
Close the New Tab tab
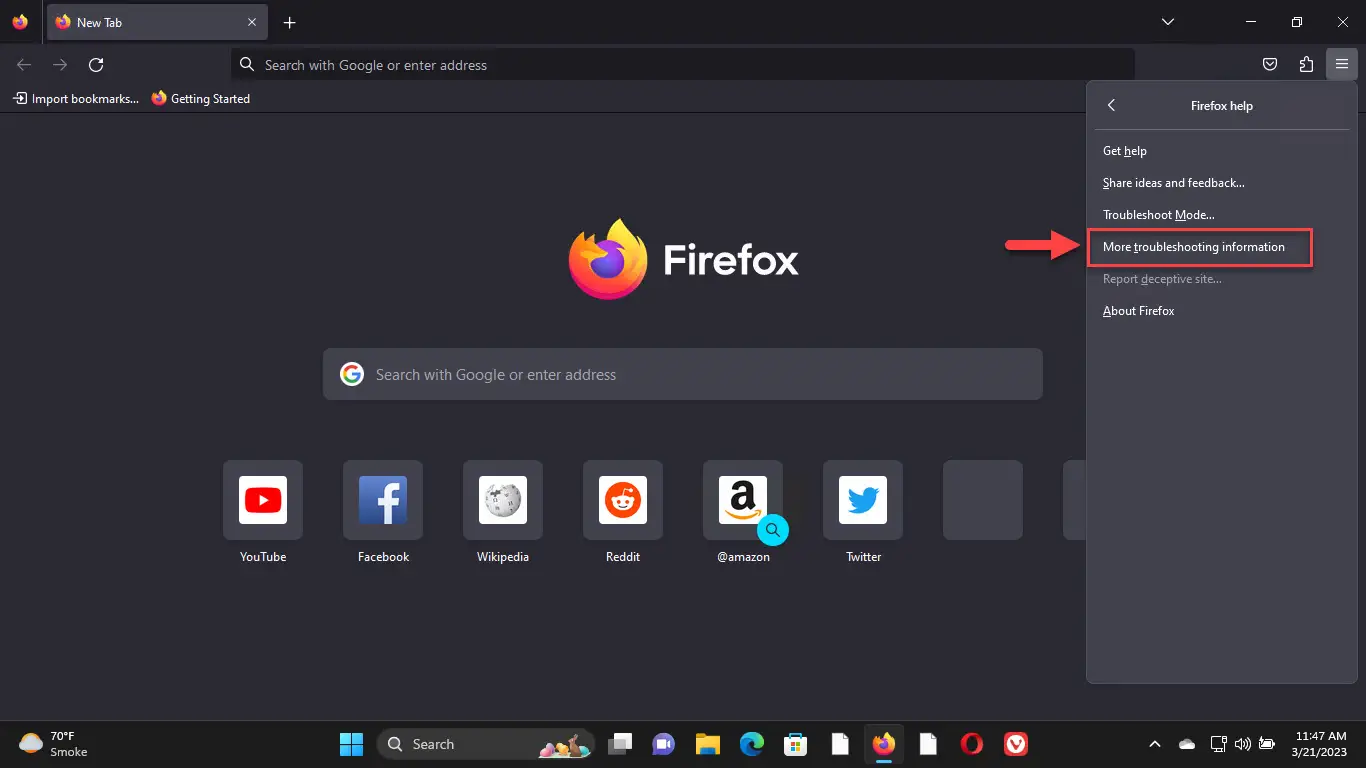(x=252, y=22)
